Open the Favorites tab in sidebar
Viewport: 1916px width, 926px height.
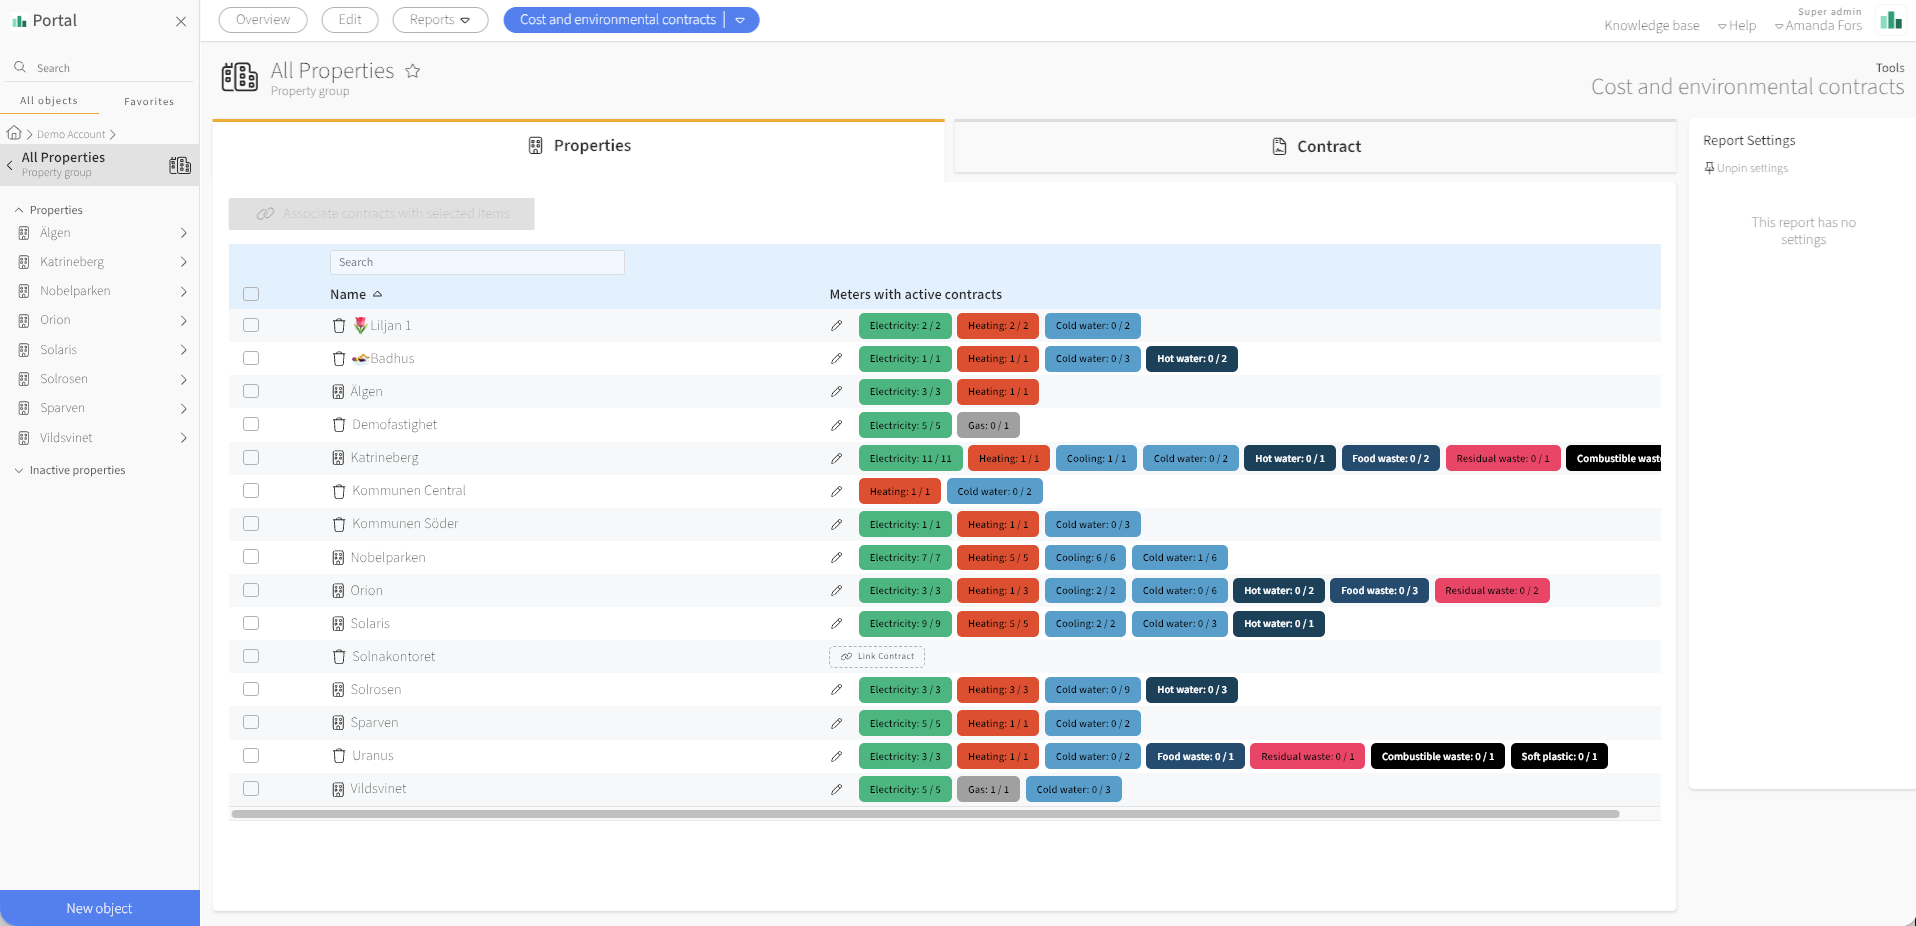click(149, 101)
